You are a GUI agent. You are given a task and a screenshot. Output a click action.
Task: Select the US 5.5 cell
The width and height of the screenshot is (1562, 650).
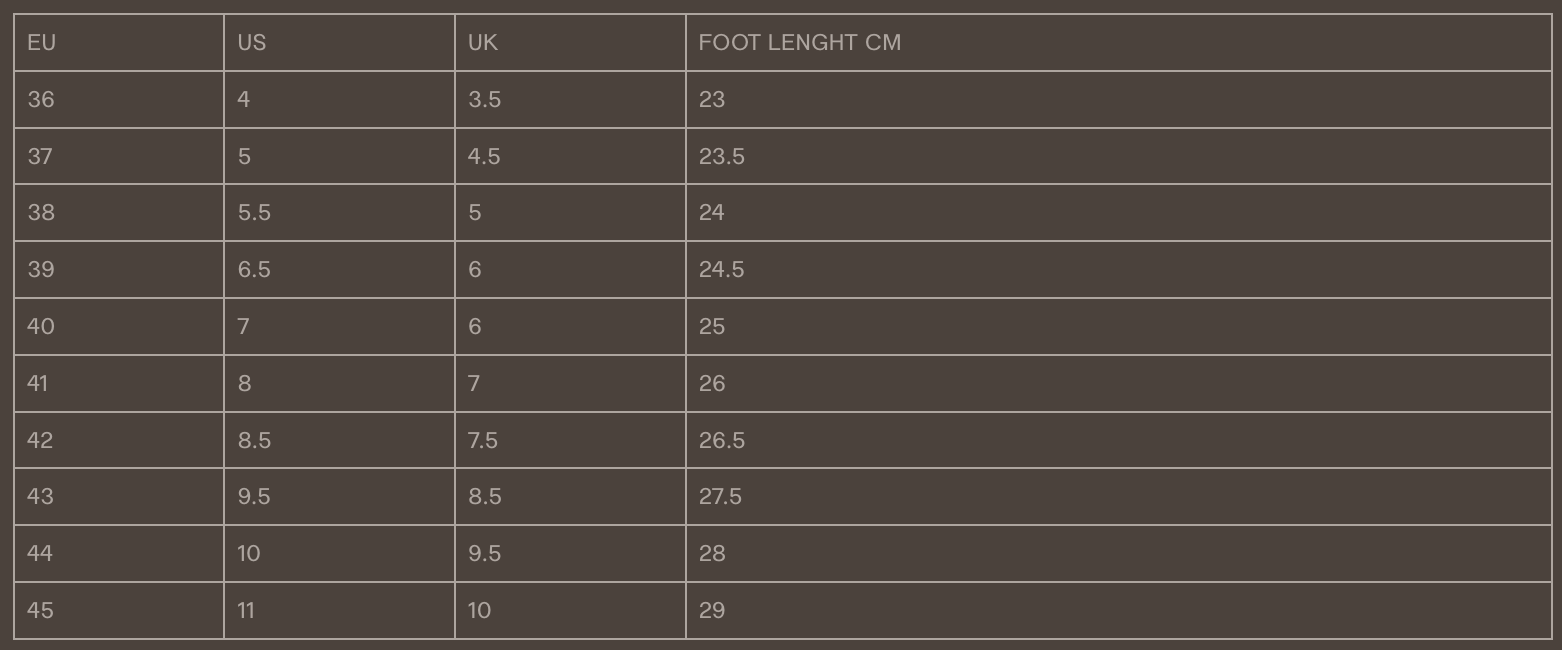tap(254, 213)
